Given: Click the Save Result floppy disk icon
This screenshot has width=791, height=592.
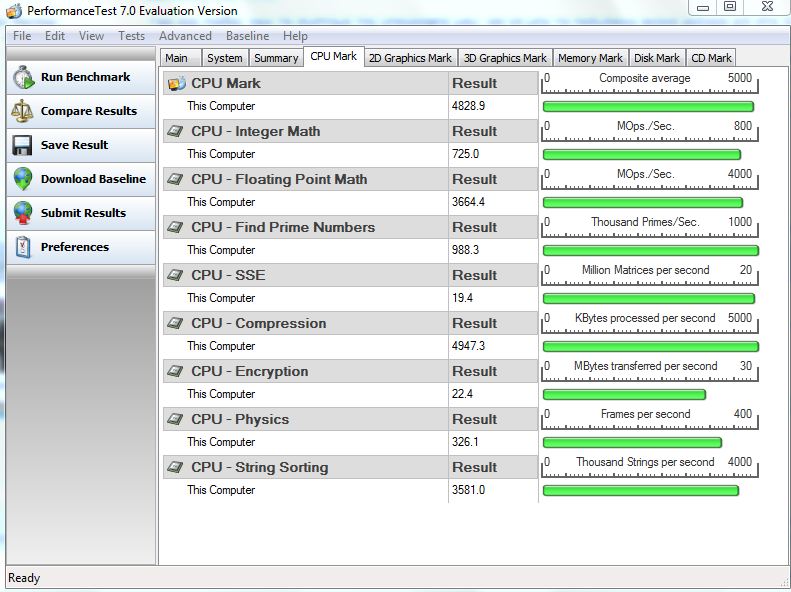Looking at the screenshot, I should coord(22,145).
